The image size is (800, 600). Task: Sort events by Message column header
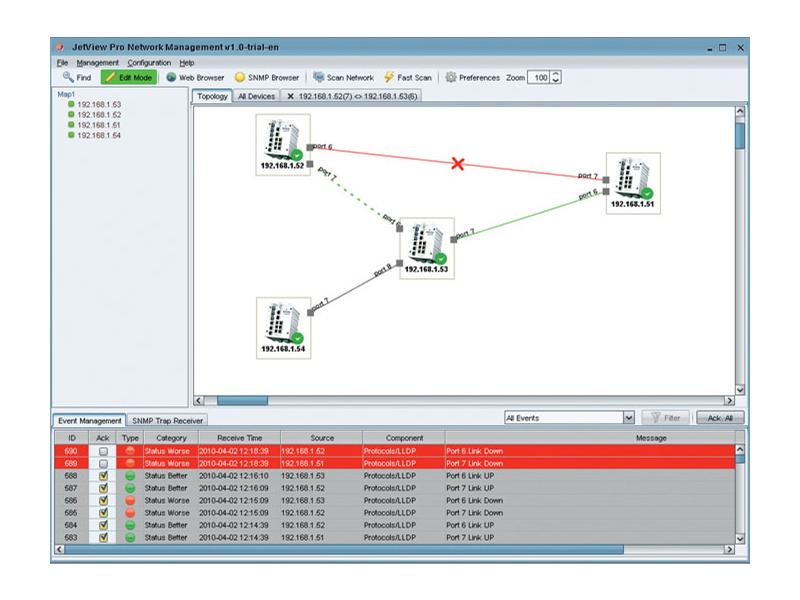590,438
